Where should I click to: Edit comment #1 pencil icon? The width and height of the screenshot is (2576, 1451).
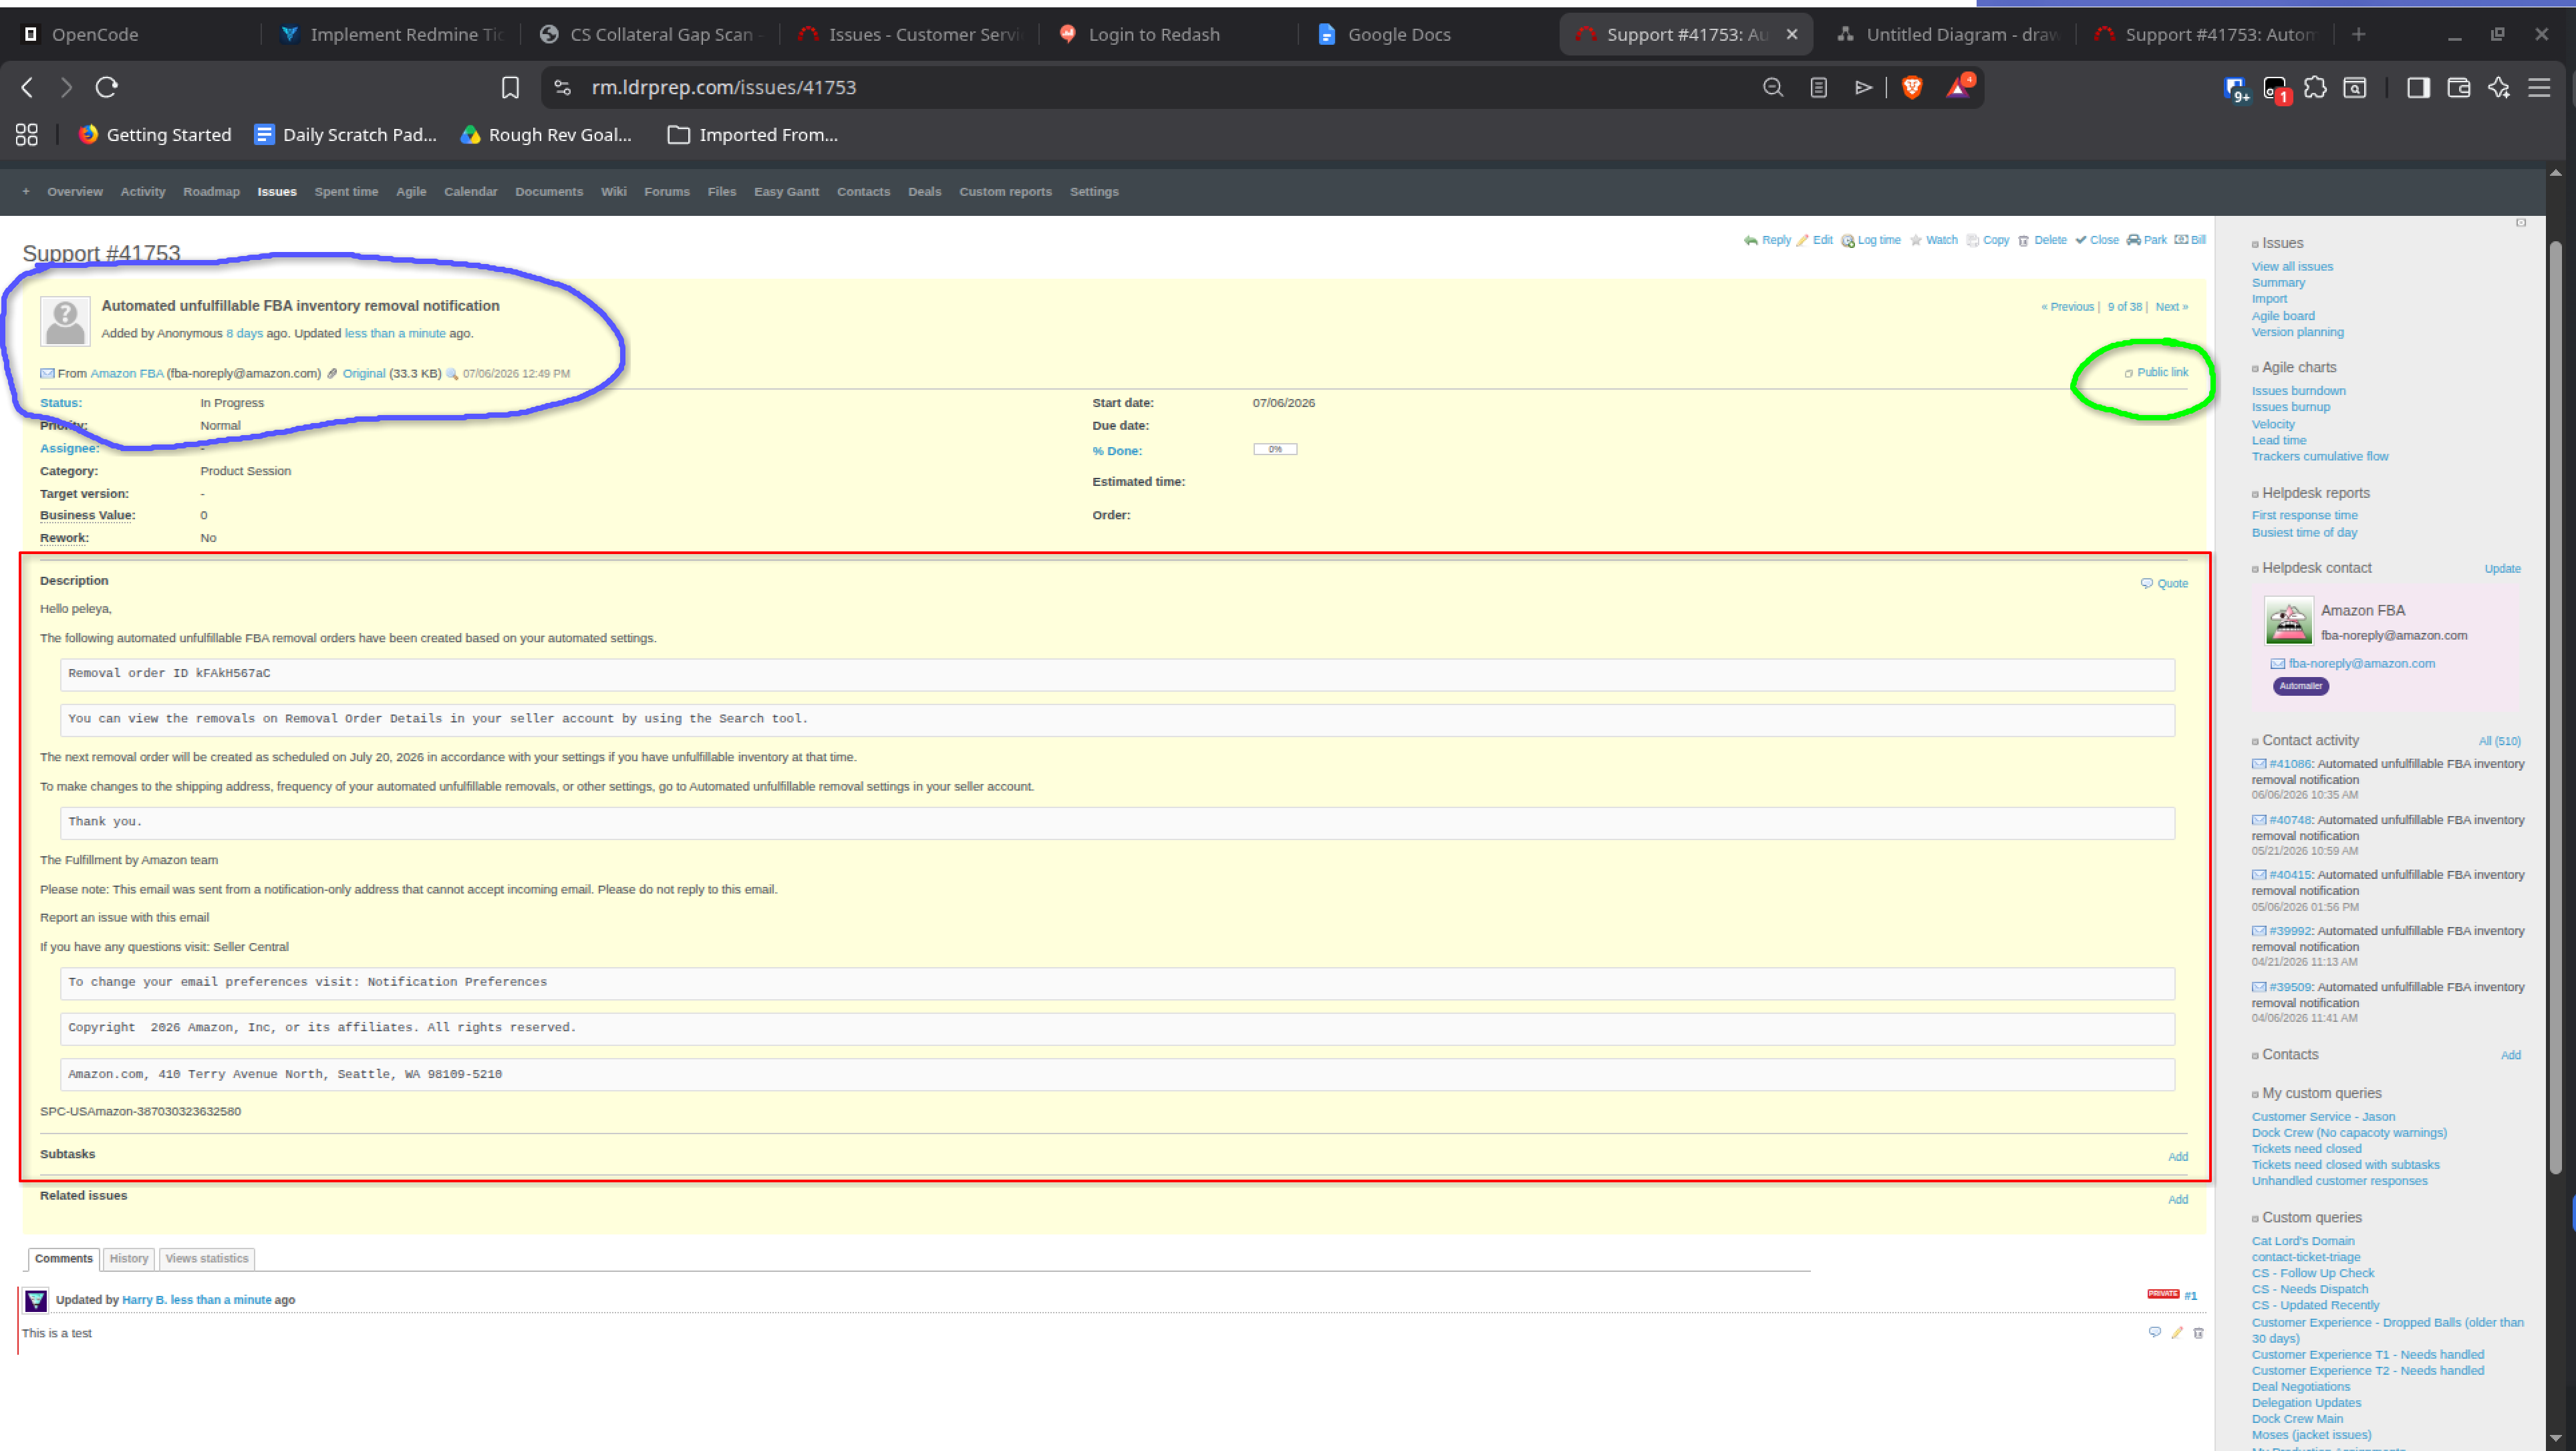2177,1332
